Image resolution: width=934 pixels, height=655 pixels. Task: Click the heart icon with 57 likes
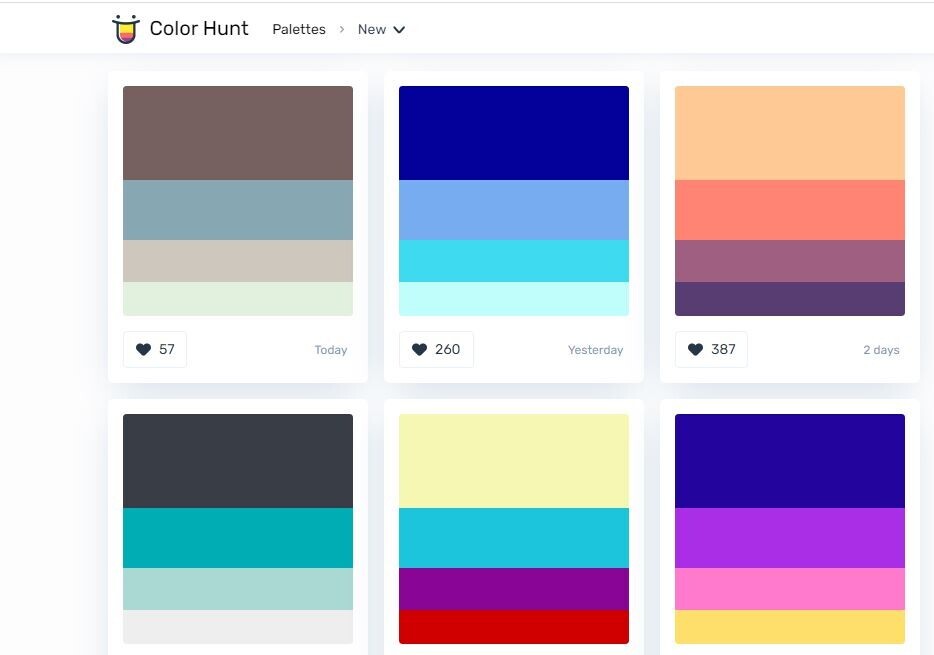144,350
